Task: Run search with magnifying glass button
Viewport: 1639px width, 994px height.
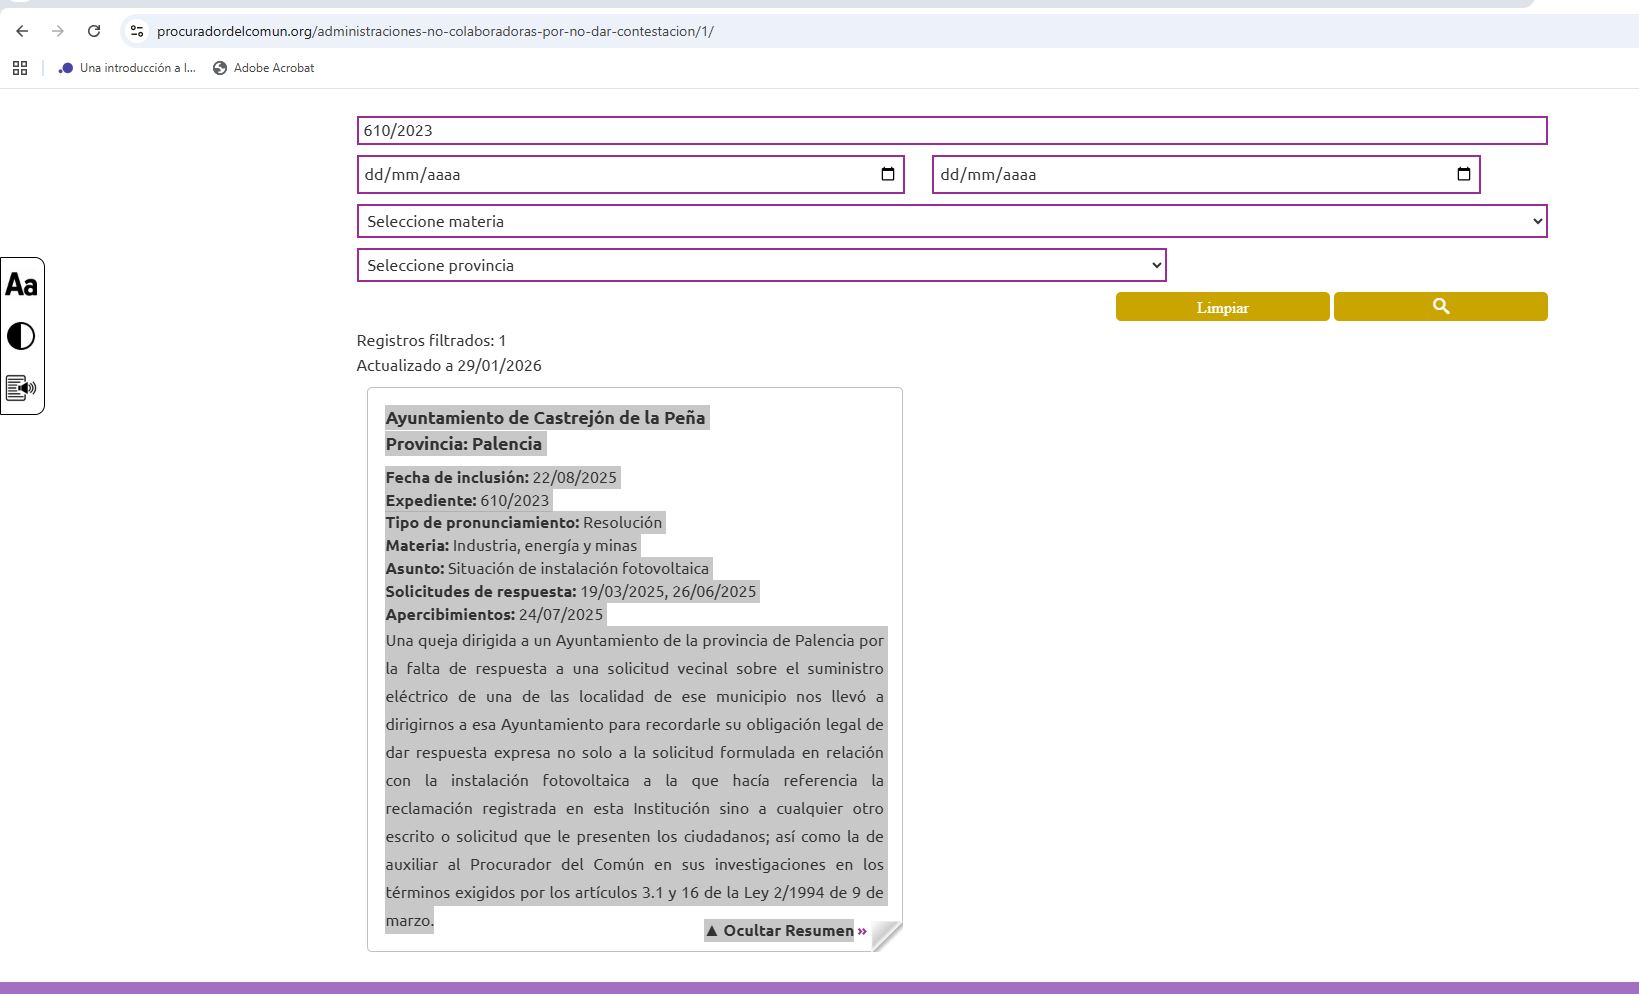Action: 1440,307
